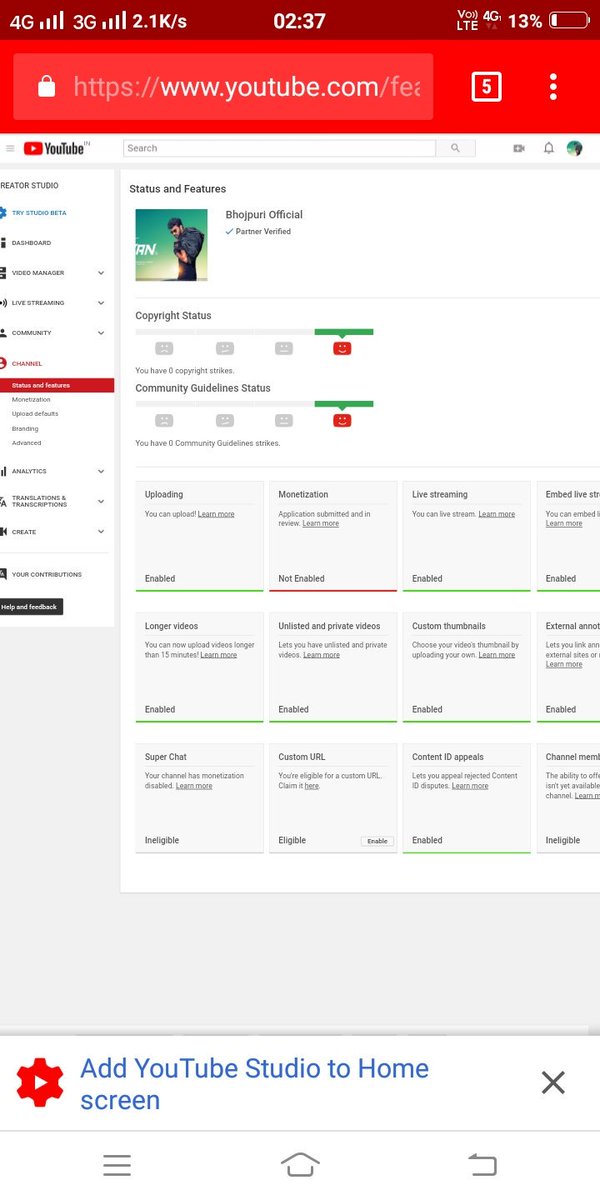This screenshot has height=1200, width=600.
Task: Click 'You have 0 Community Guidelines strikes' text
Action: [x=208, y=443]
